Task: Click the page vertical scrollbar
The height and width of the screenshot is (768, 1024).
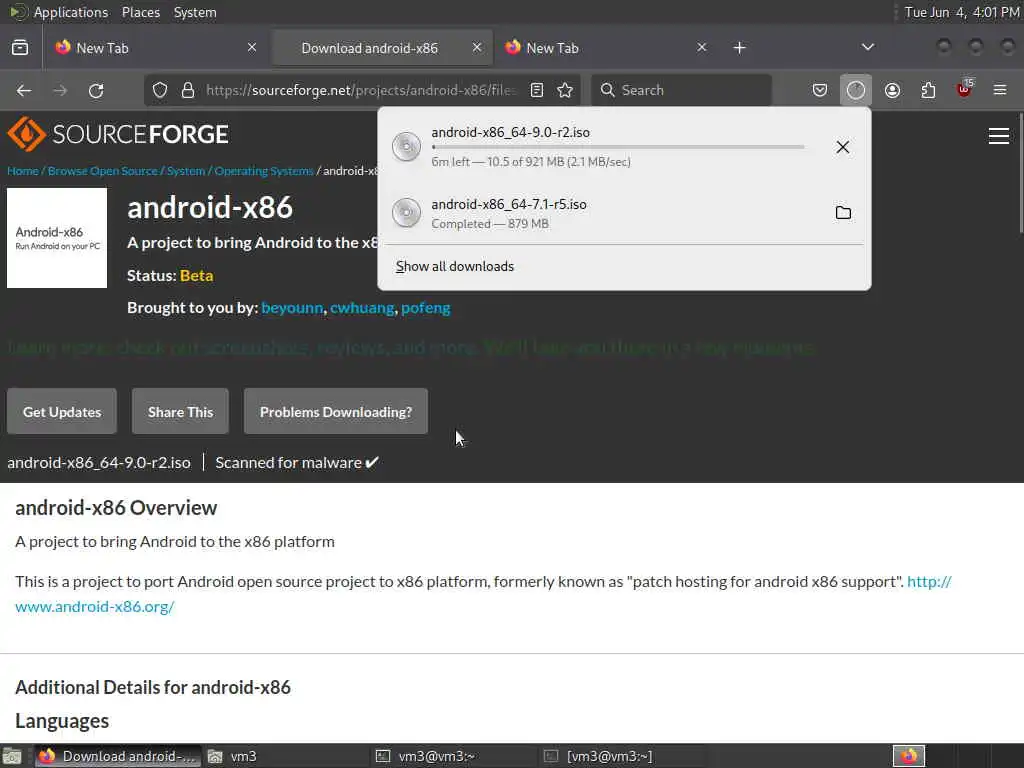Action: [x=1019, y=172]
